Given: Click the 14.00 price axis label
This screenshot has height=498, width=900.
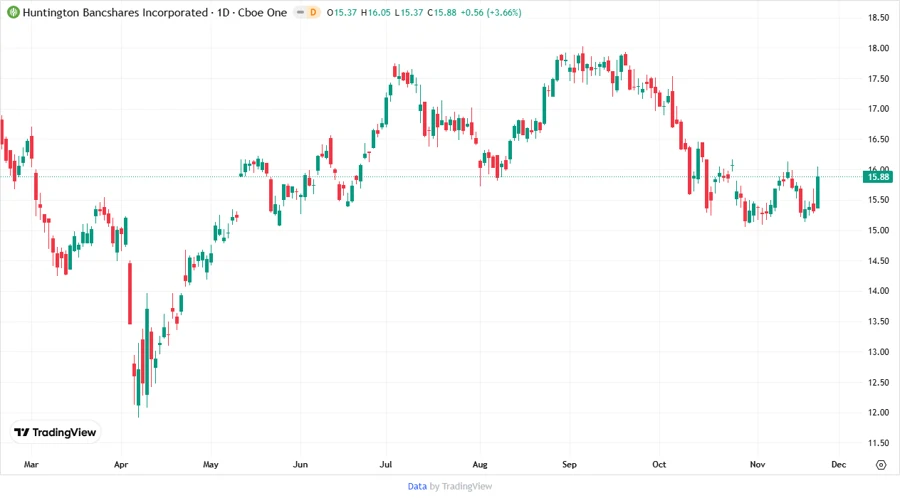Looking at the screenshot, I should point(878,291).
